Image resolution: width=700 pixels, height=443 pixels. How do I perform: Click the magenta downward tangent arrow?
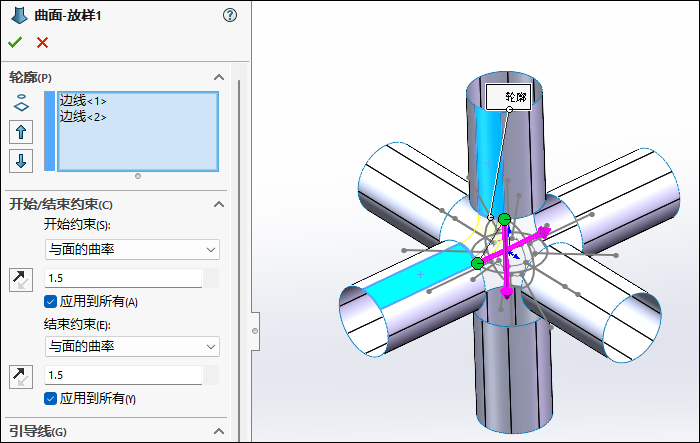507,293
